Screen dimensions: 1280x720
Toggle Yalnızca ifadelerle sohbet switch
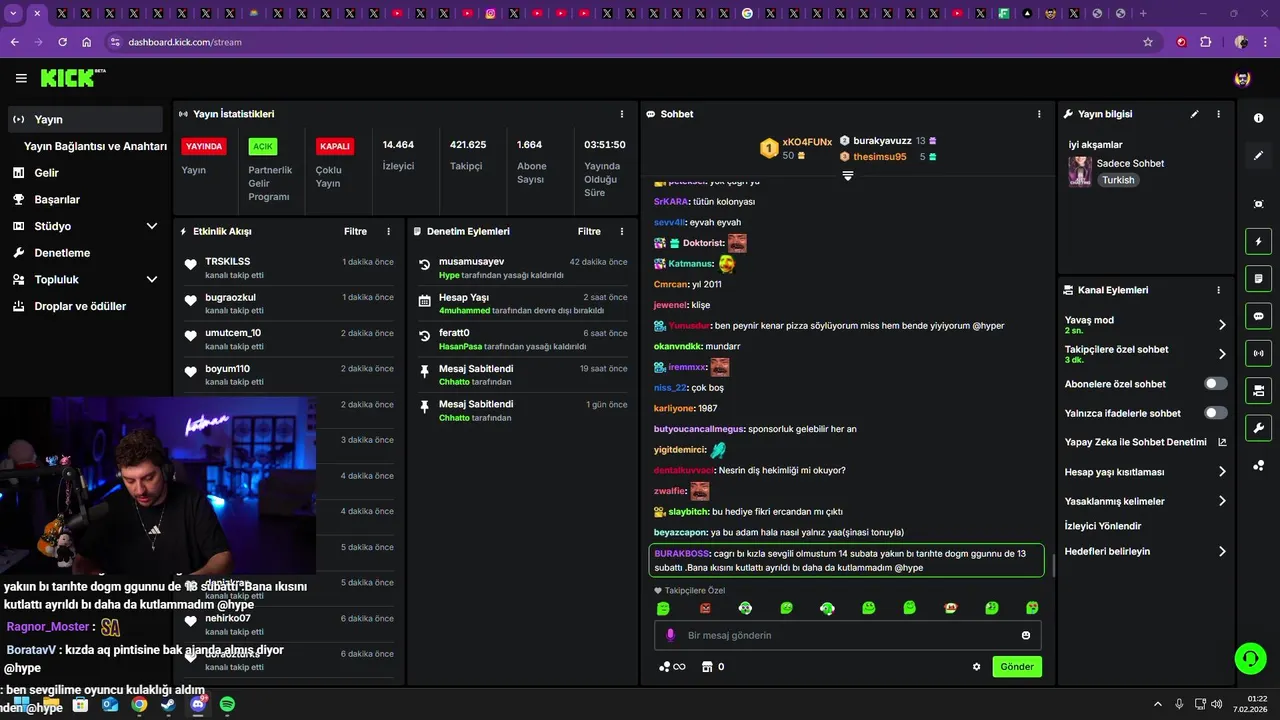point(1216,413)
